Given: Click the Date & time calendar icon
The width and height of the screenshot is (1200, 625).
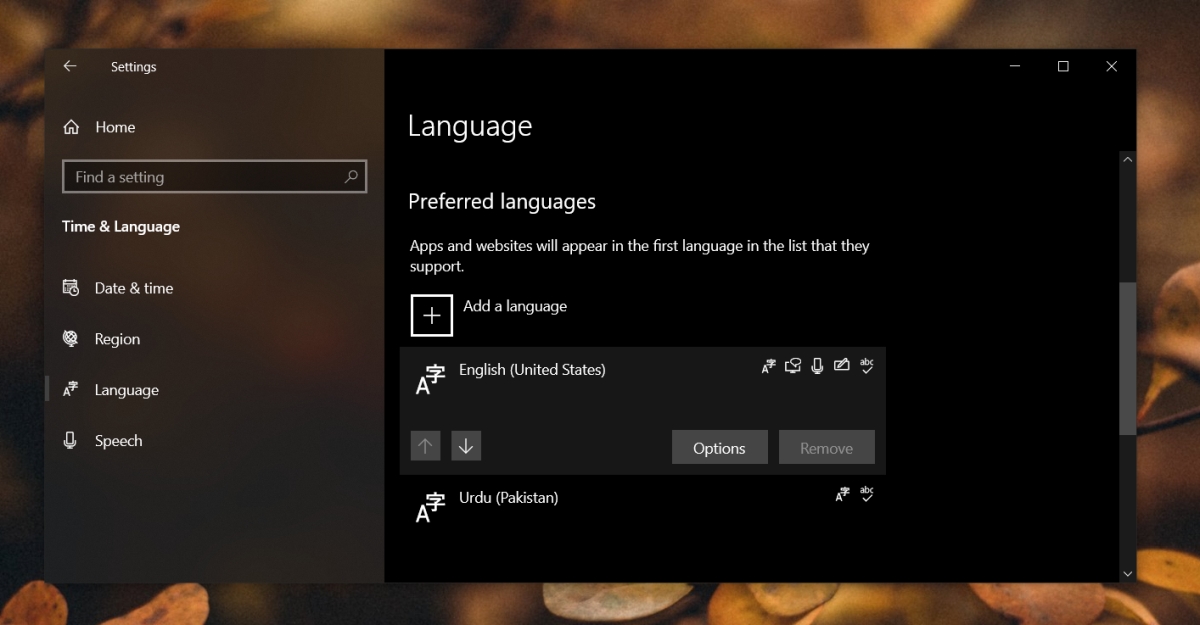Looking at the screenshot, I should (71, 288).
